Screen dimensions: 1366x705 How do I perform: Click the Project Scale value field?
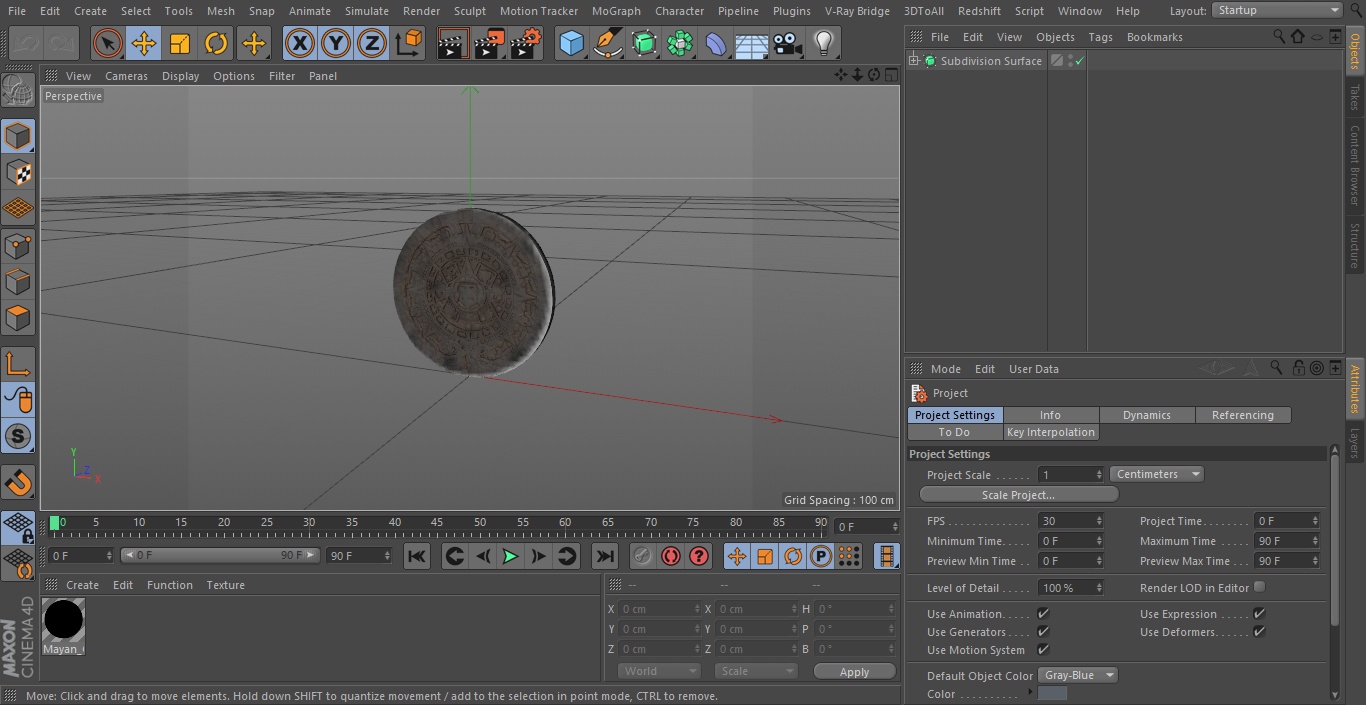click(1066, 474)
